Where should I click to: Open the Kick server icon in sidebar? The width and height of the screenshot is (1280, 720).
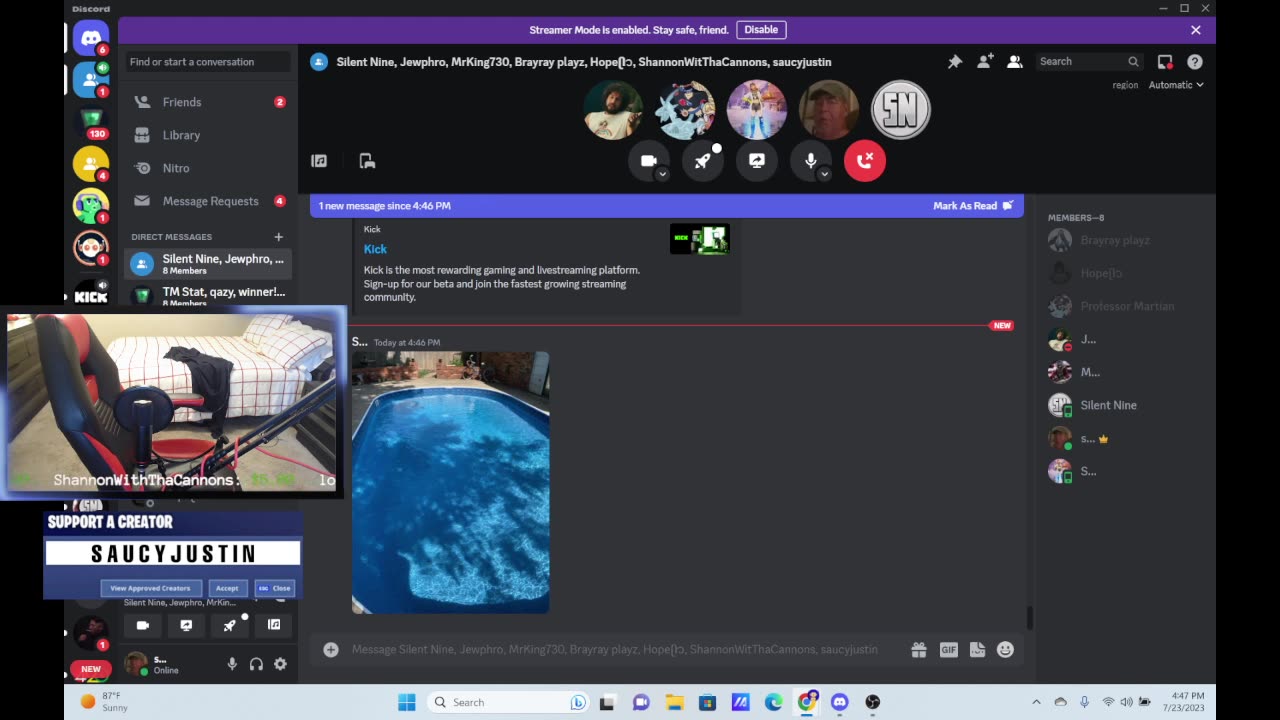(91, 295)
